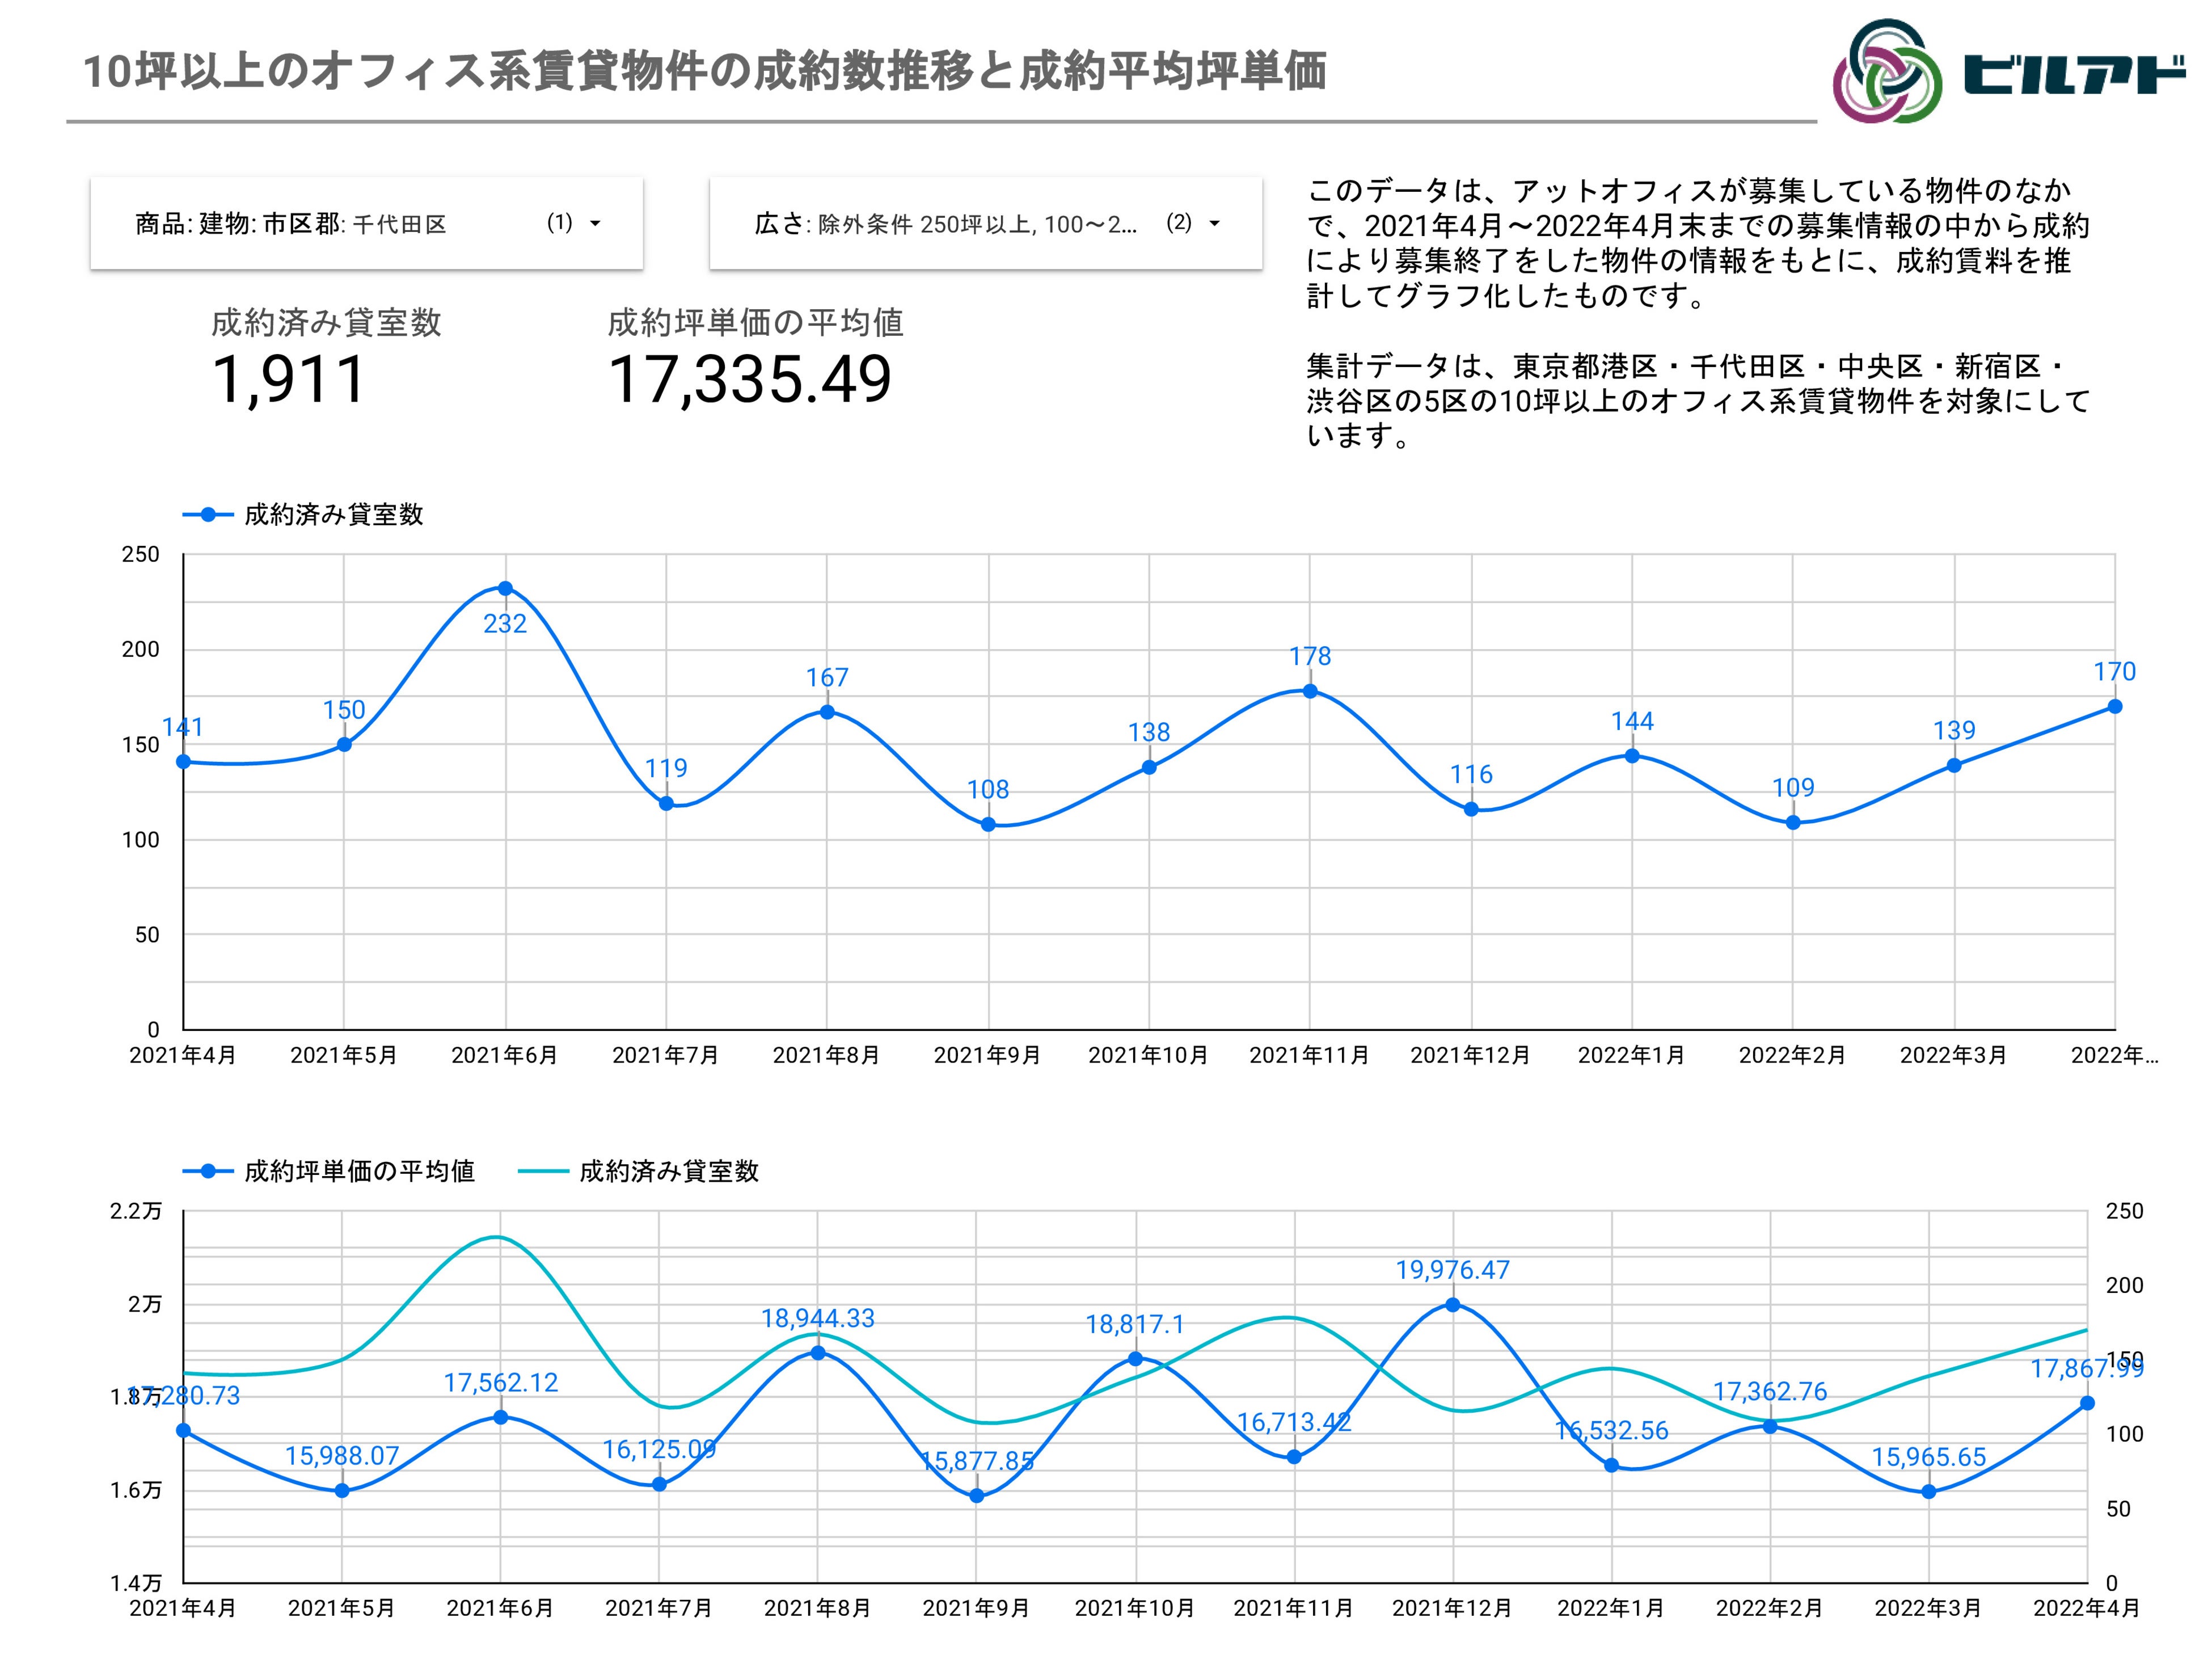2212x1660 pixels.
Task: Click the 18,944.33 data point for 2021年8月
Action: point(817,1353)
